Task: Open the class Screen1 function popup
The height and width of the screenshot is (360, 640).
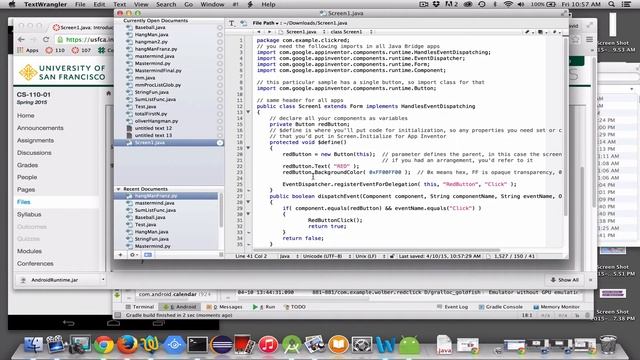Action: [351, 32]
